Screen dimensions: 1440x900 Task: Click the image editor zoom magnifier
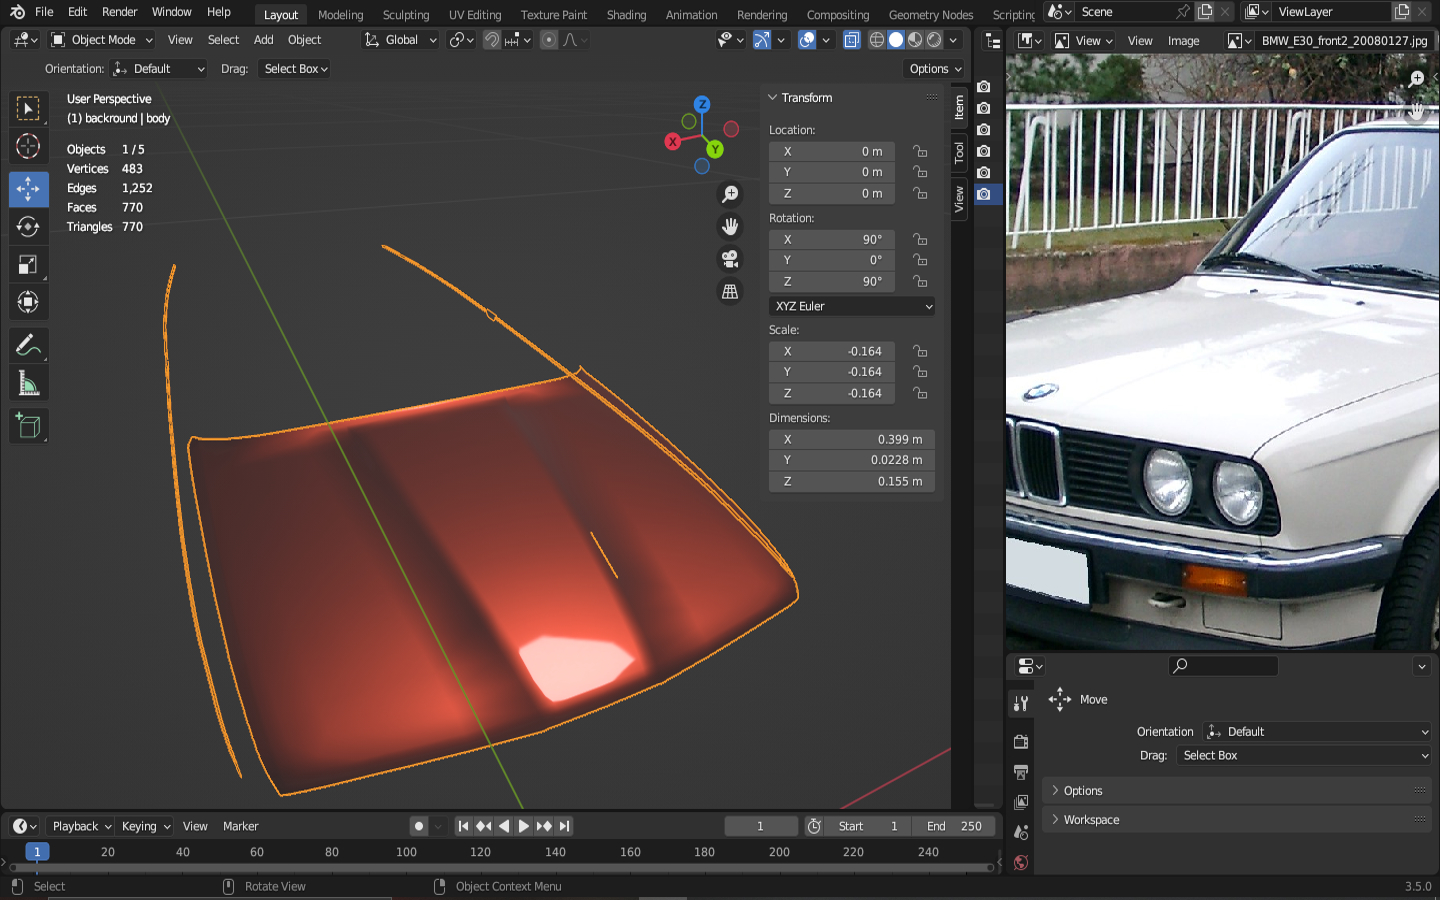coord(1416,79)
